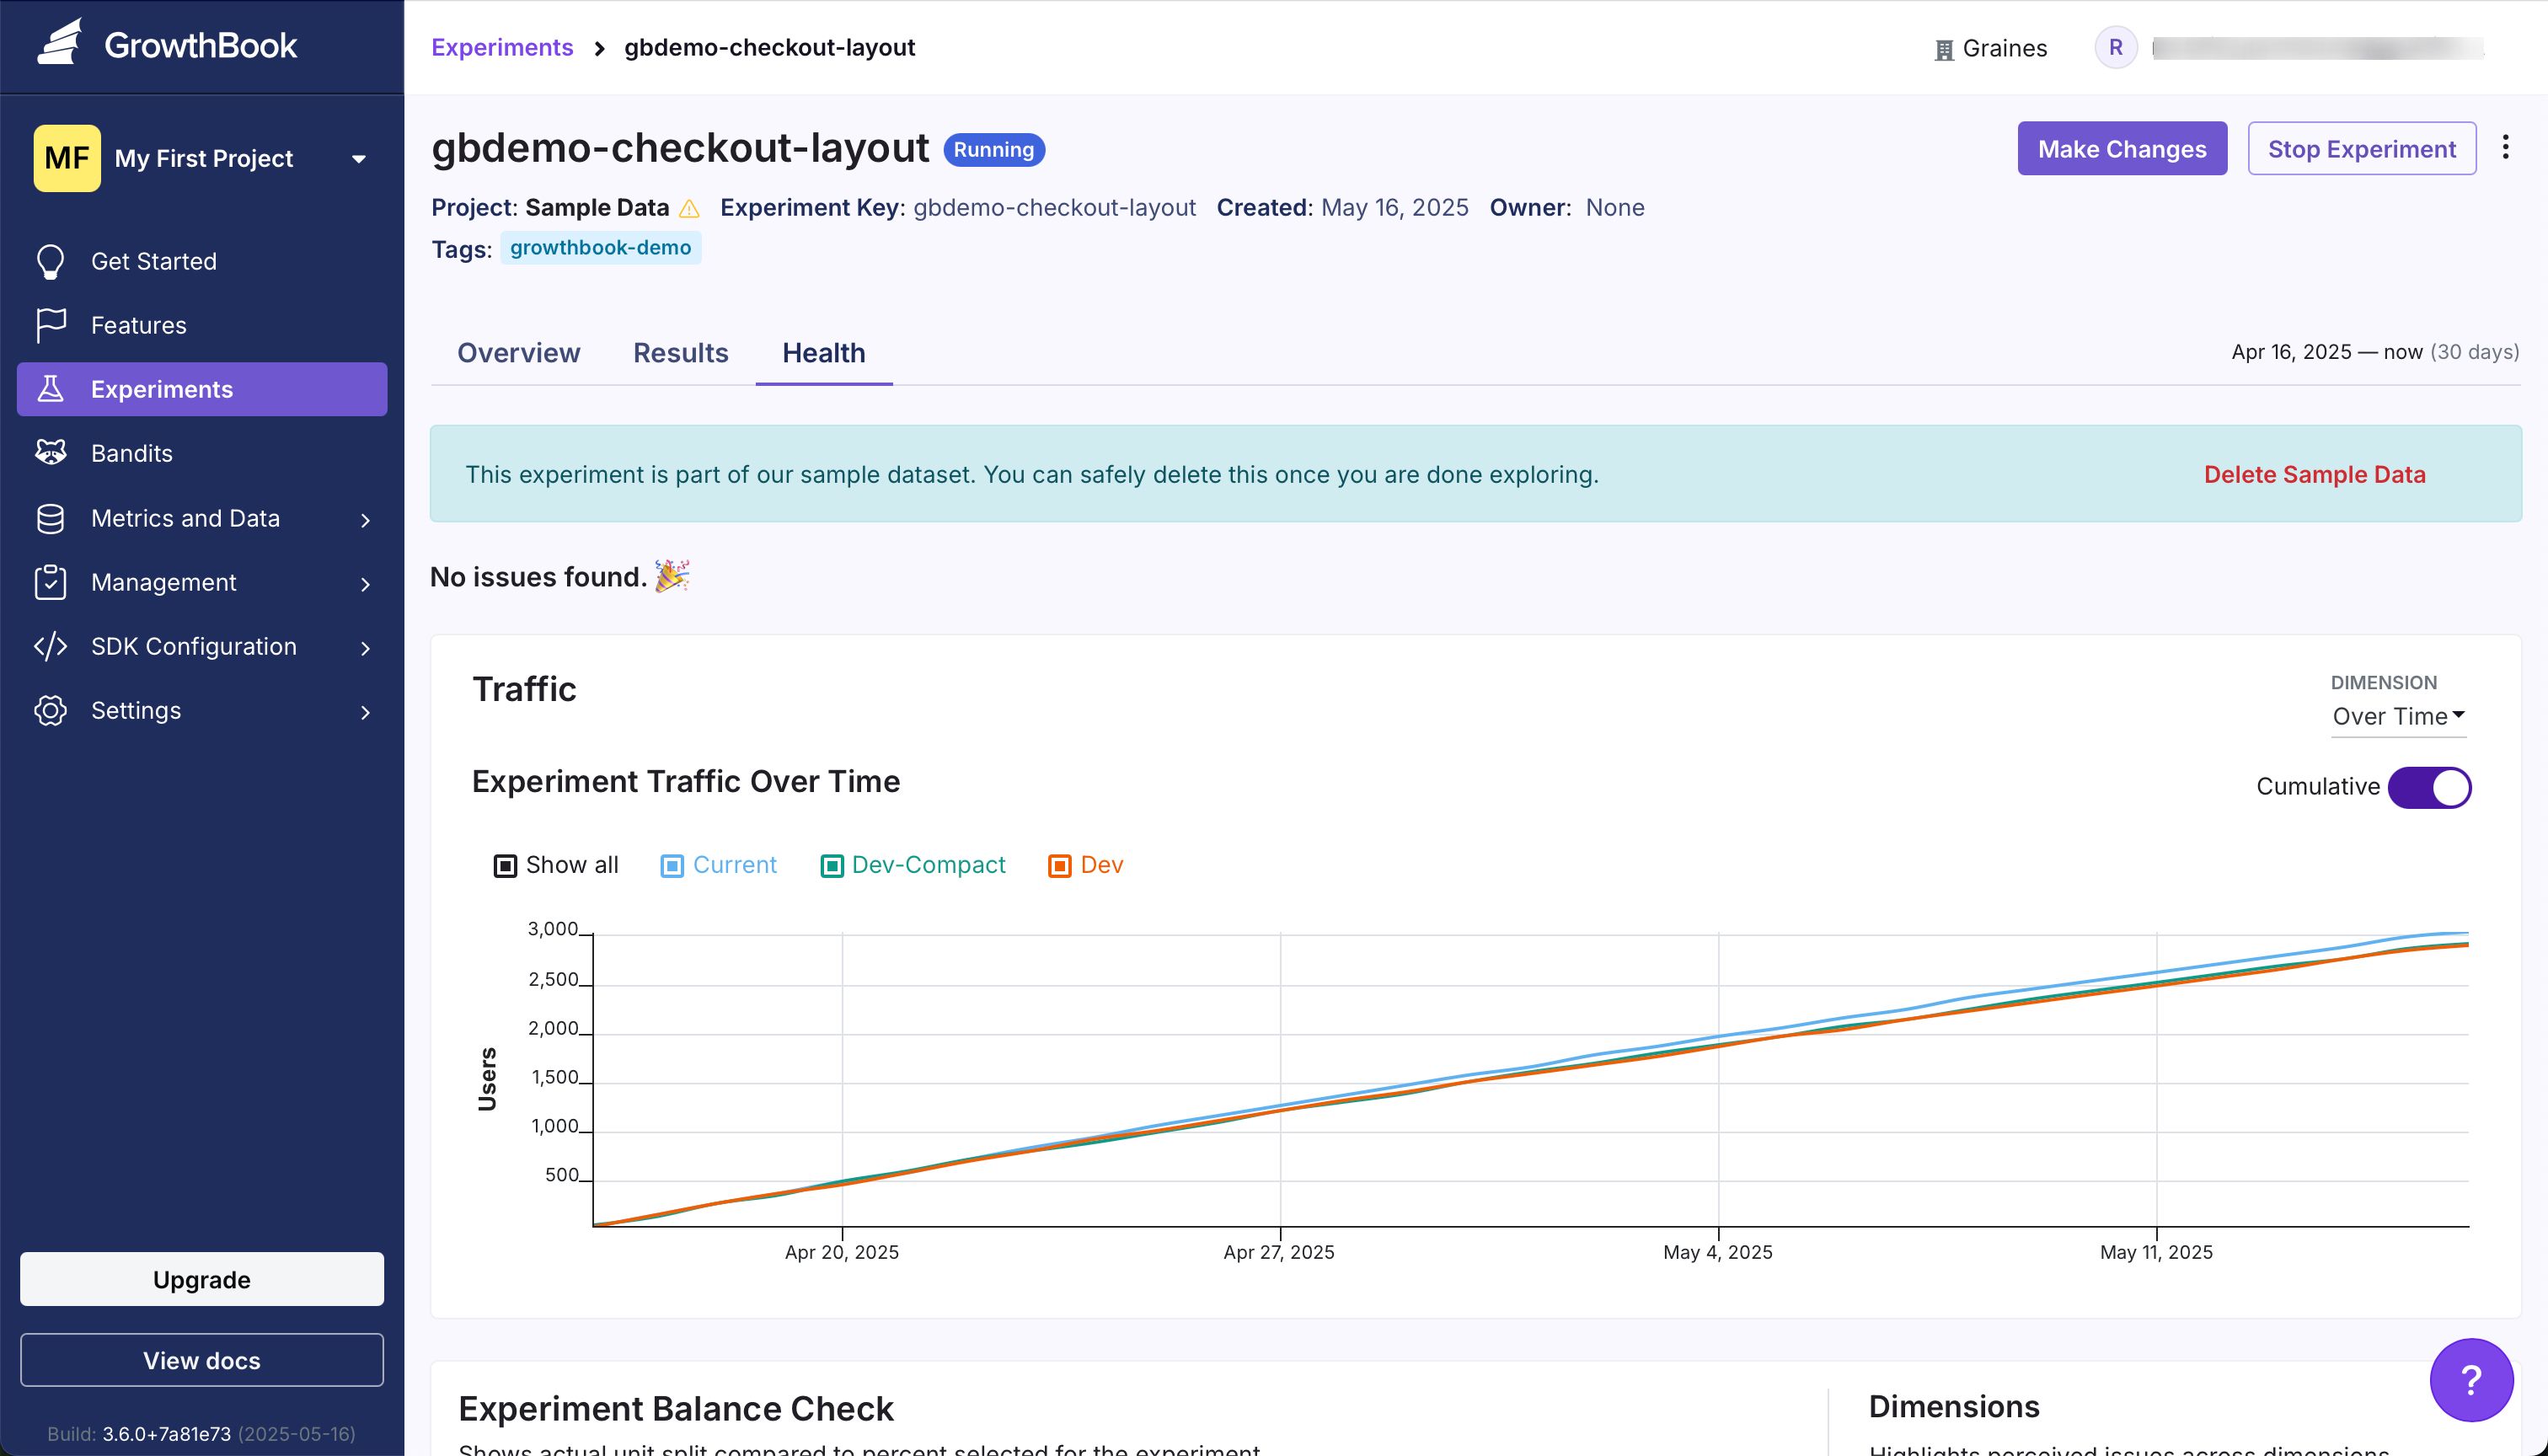Click the MF project avatar badge
The width and height of the screenshot is (2548, 1456).
(x=67, y=158)
